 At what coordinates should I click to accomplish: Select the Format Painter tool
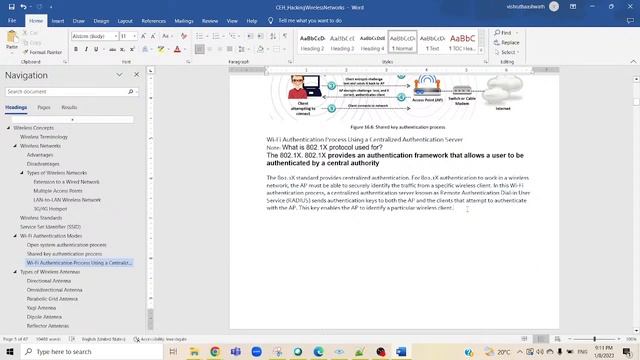pos(42,52)
